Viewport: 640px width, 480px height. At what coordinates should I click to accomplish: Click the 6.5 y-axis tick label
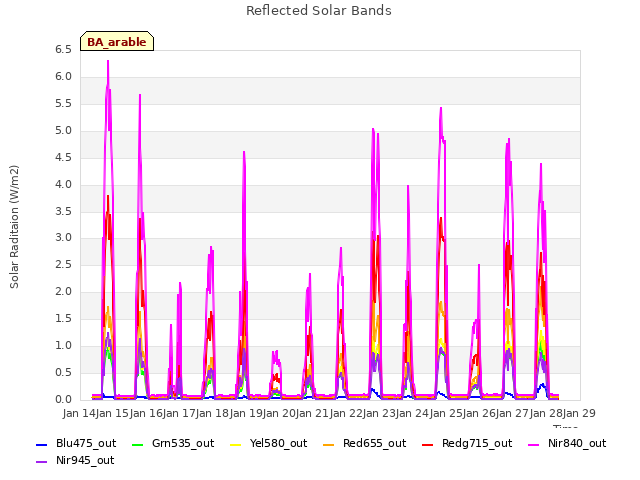coord(63,49)
